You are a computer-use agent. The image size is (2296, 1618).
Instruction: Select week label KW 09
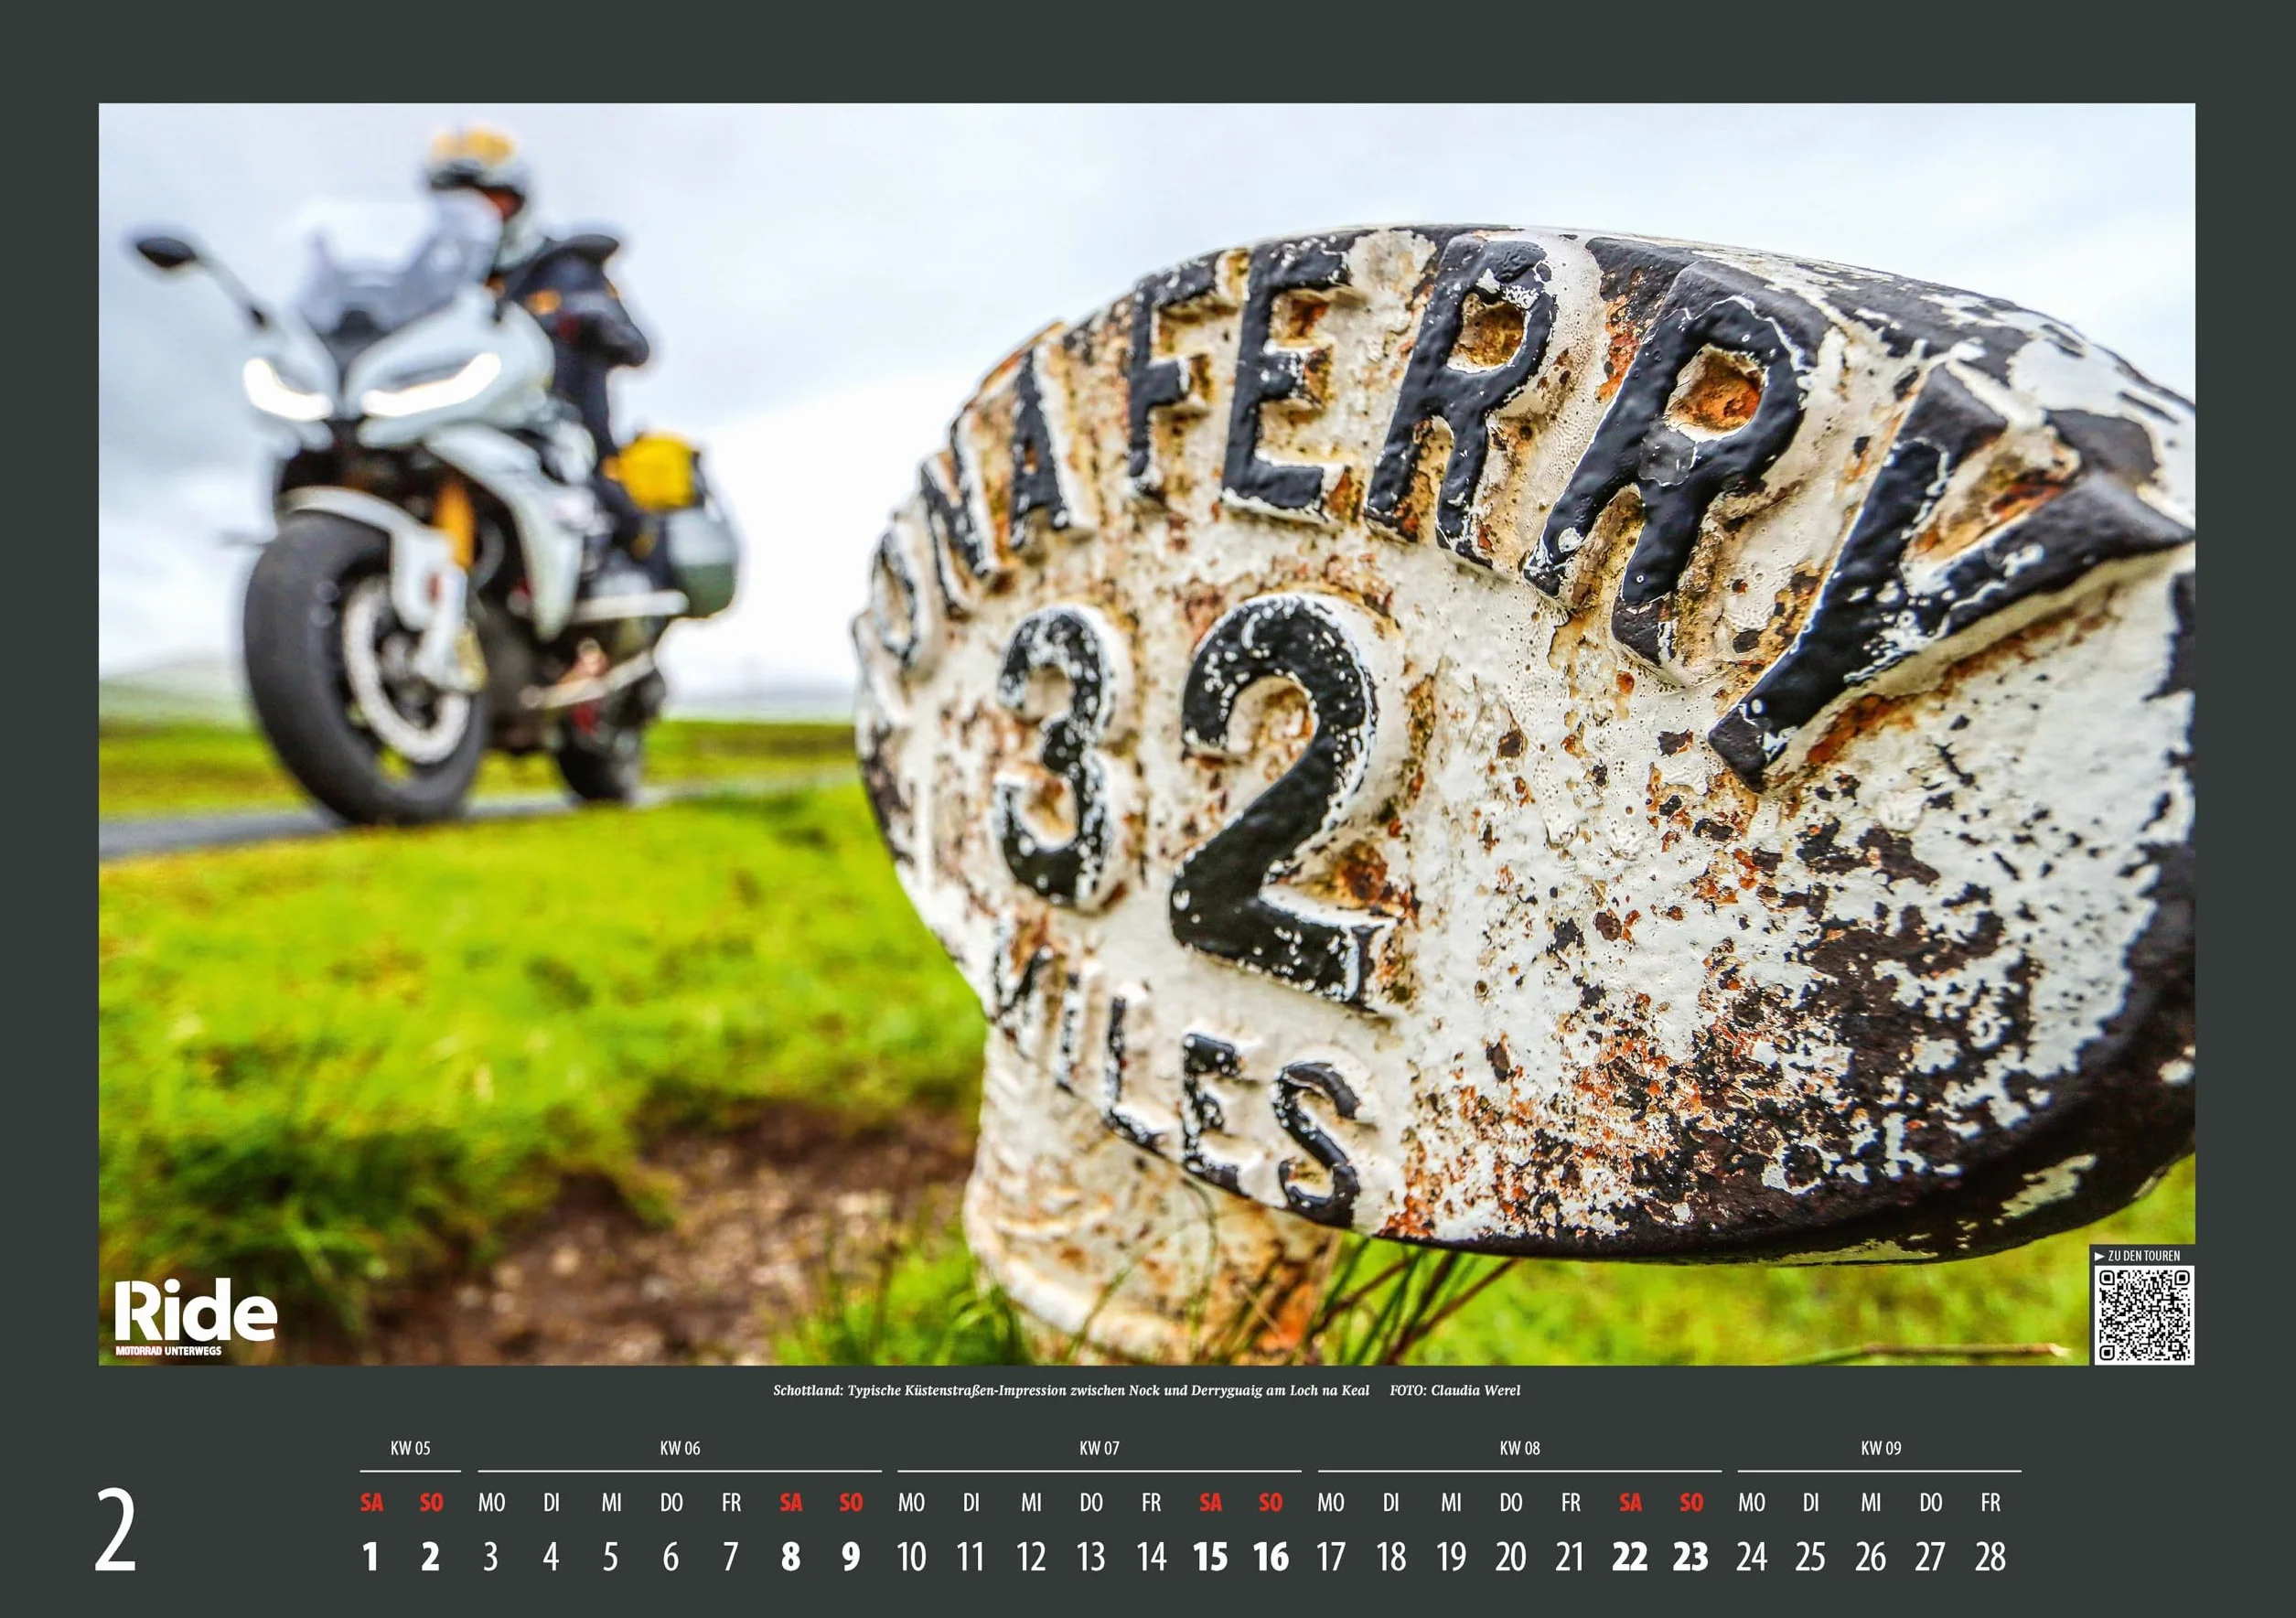pyautogui.click(x=1880, y=1449)
